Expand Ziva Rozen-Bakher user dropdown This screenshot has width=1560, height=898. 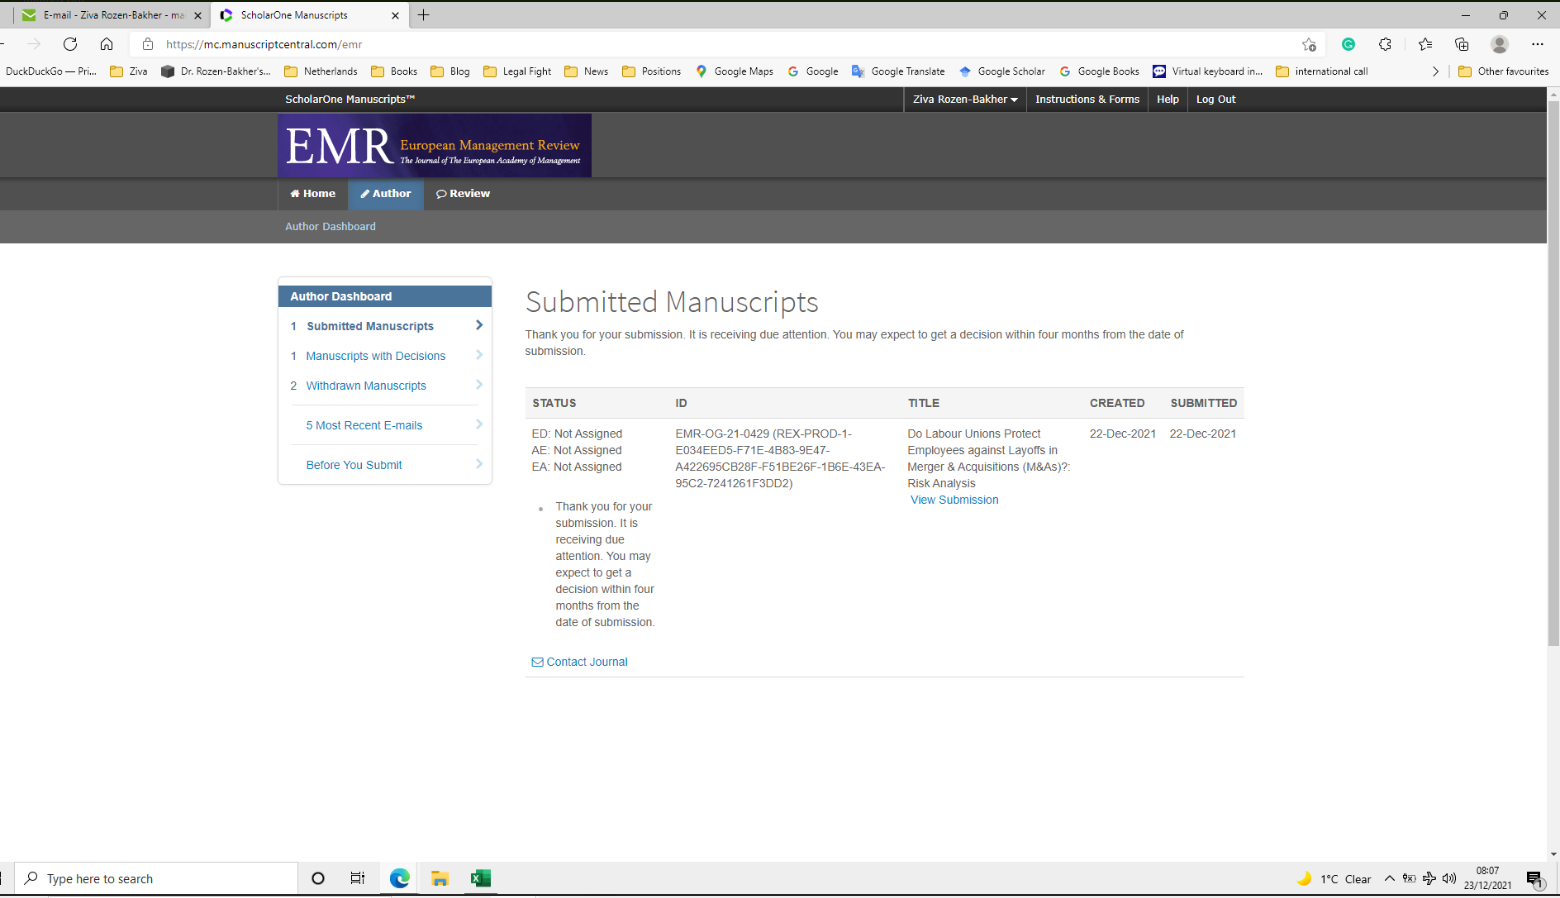click(x=965, y=99)
